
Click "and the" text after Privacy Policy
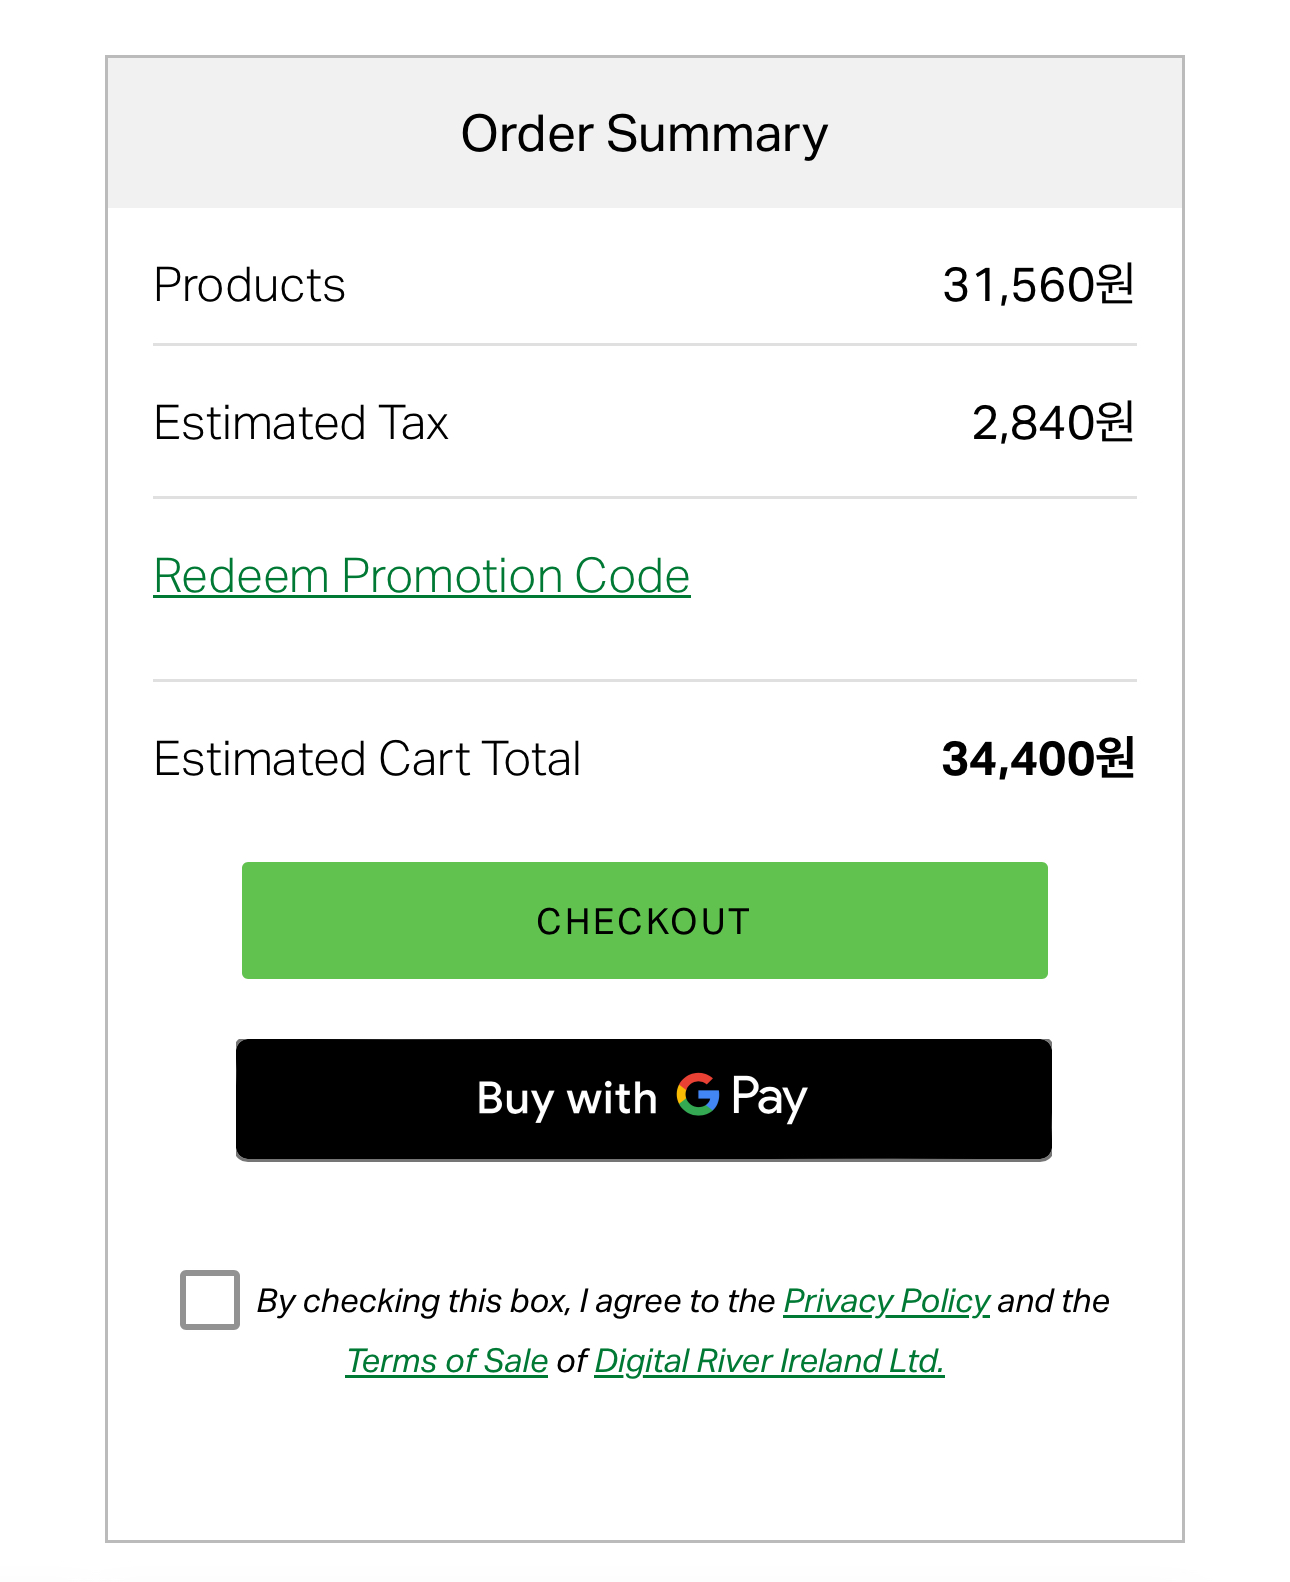coord(1053,1301)
